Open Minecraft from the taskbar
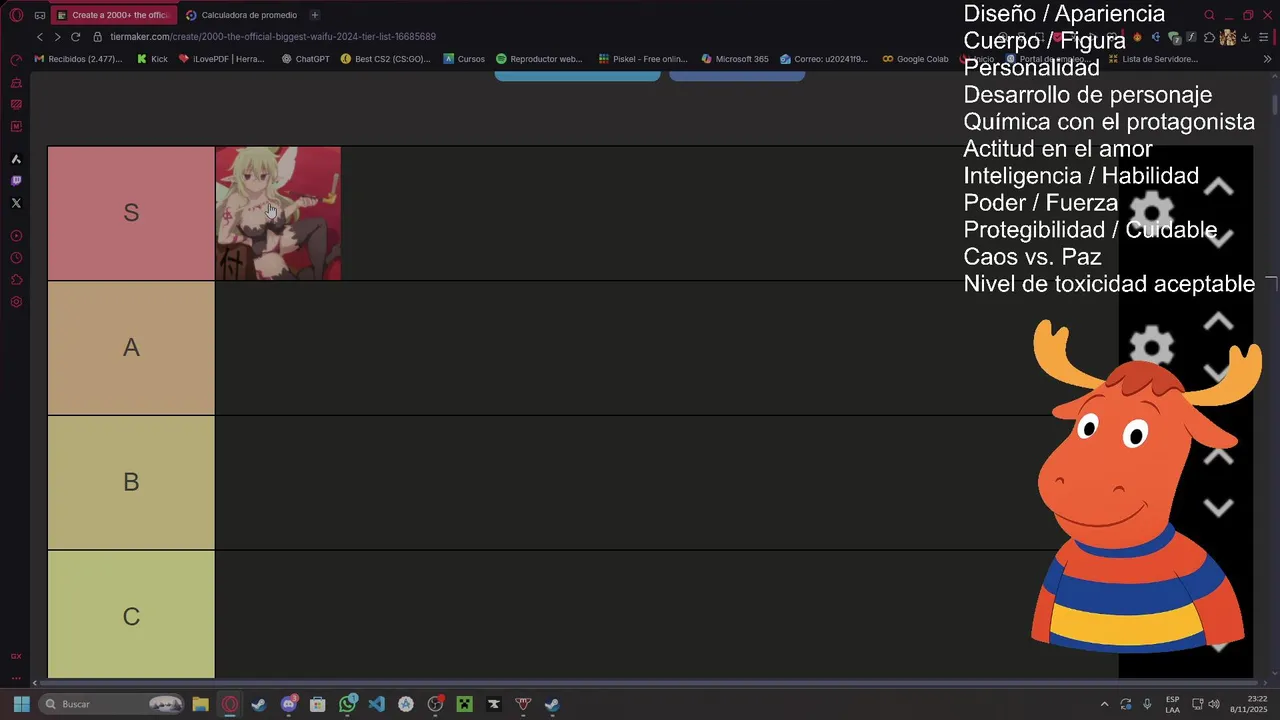This screenshot has width=1280, height=720. pyautogui.click(x=464, y=704)
